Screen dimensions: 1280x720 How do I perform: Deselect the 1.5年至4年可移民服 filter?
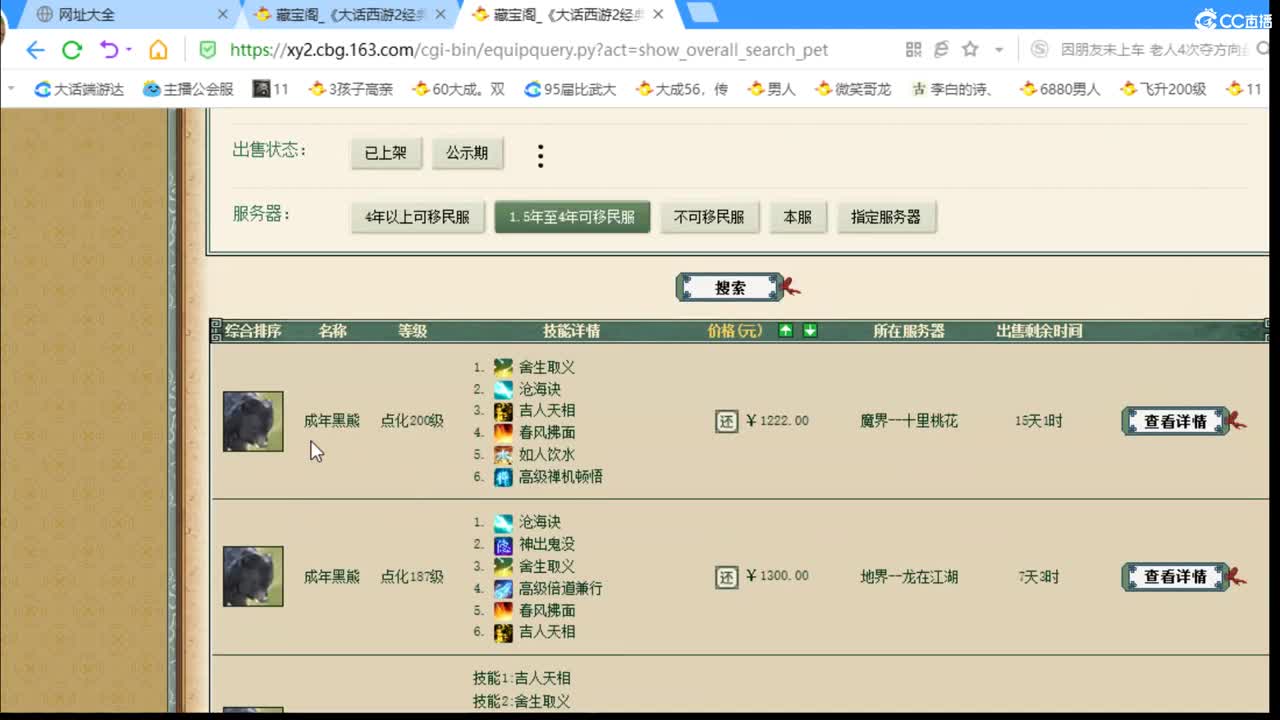coord(572,217)
